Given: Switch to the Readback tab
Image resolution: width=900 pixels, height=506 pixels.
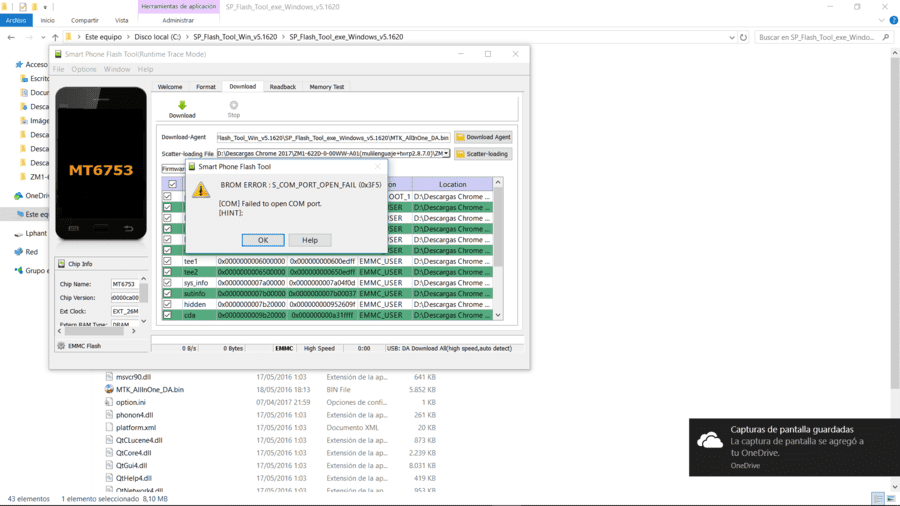Looking at the screenshot, I should 283,87.
